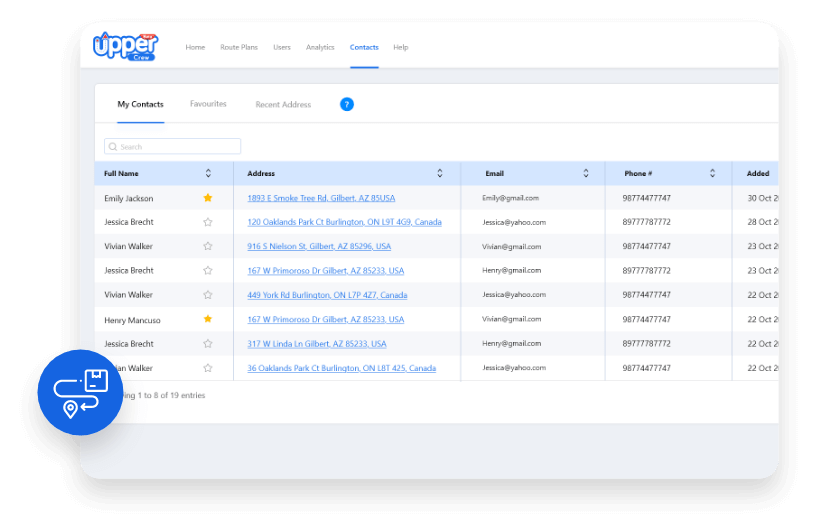Open Analytics navigation item
The image size is (816, 531).
[320, 47]
